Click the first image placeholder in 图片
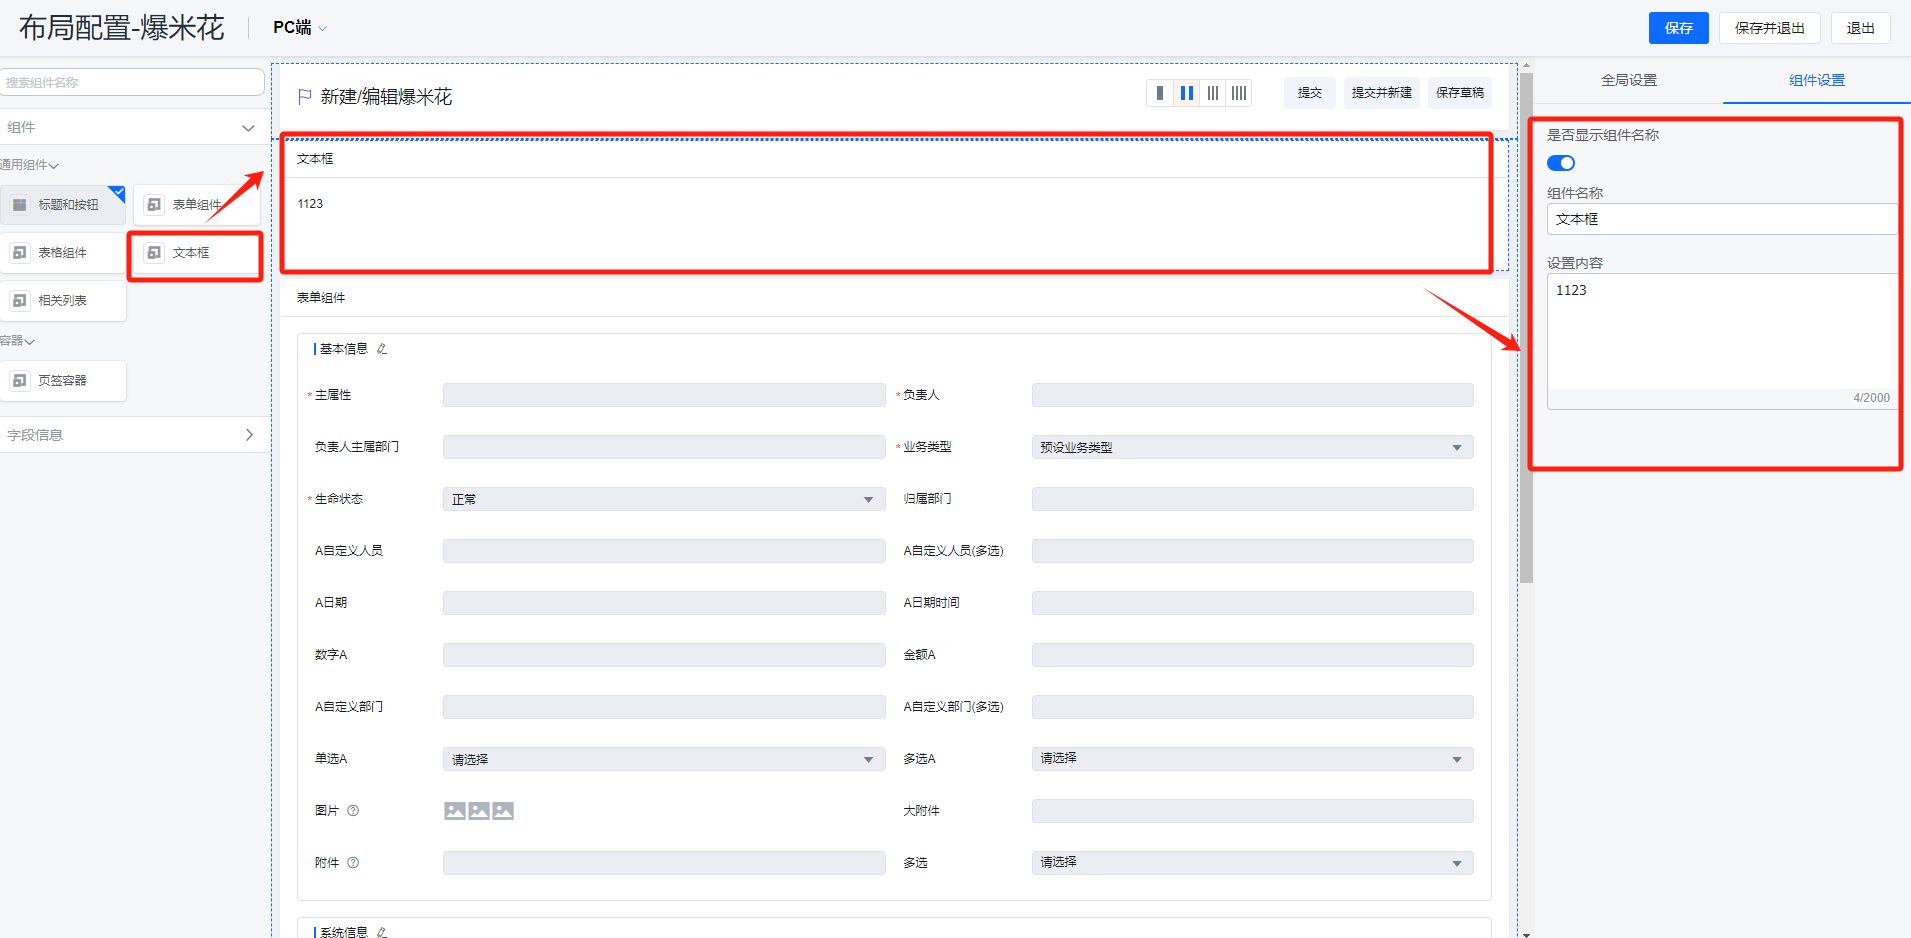1911x938 pixels. (x=455, y=811)
